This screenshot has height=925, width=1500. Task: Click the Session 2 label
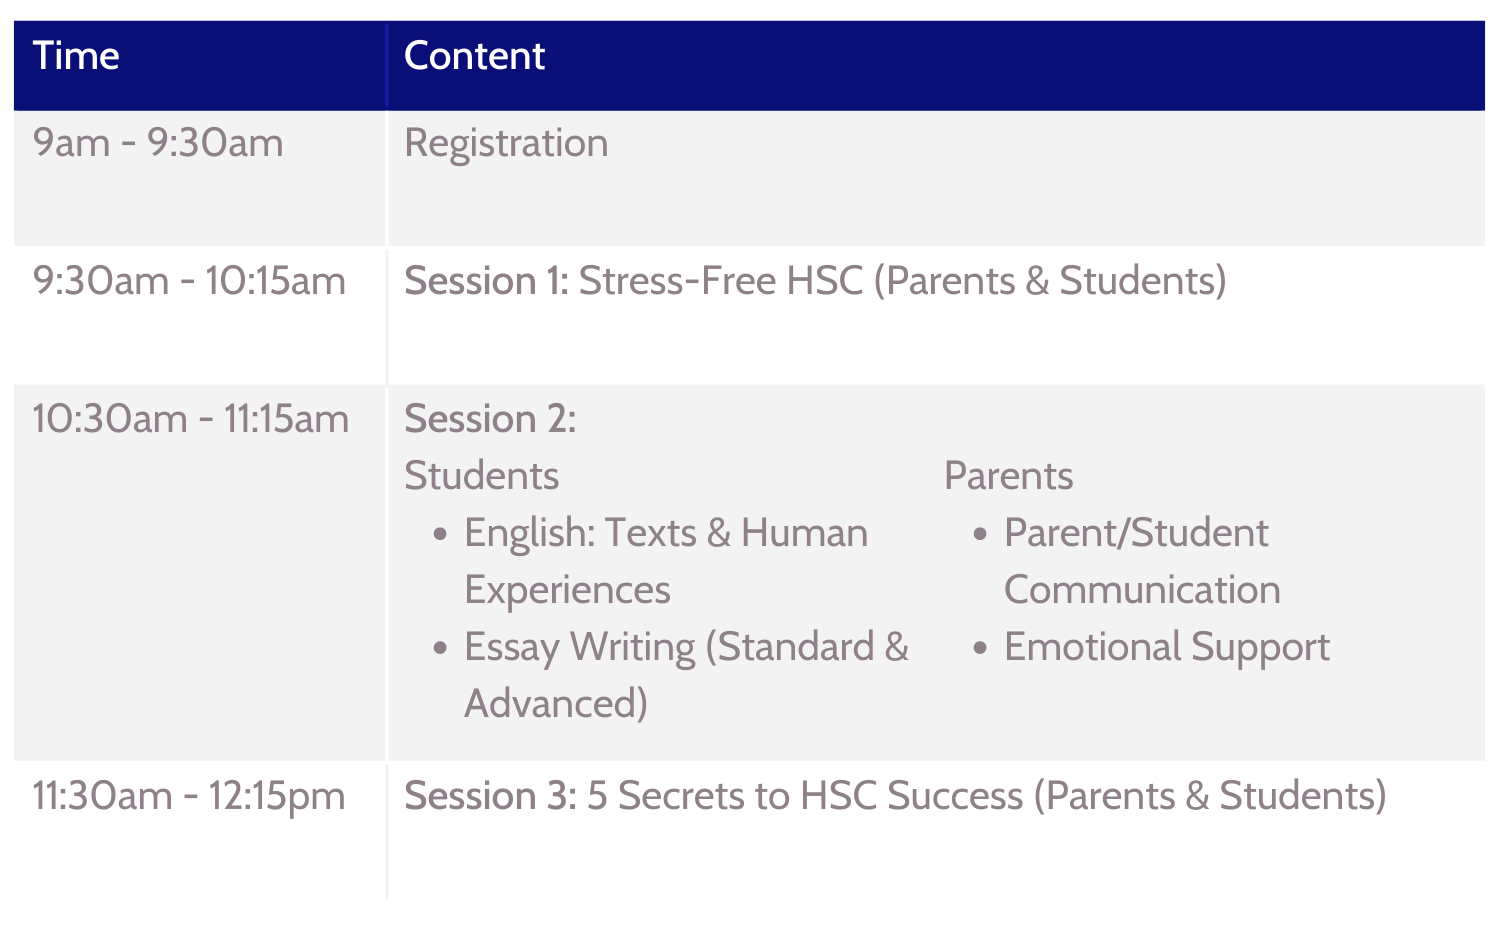tap(490, 419)
